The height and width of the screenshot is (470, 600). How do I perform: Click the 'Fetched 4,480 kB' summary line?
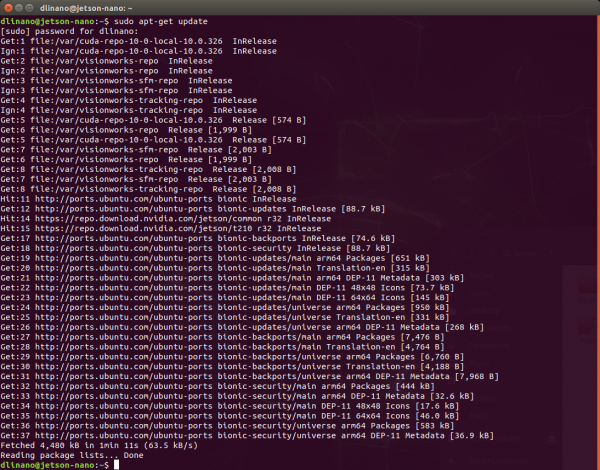[x=99, y=446]
